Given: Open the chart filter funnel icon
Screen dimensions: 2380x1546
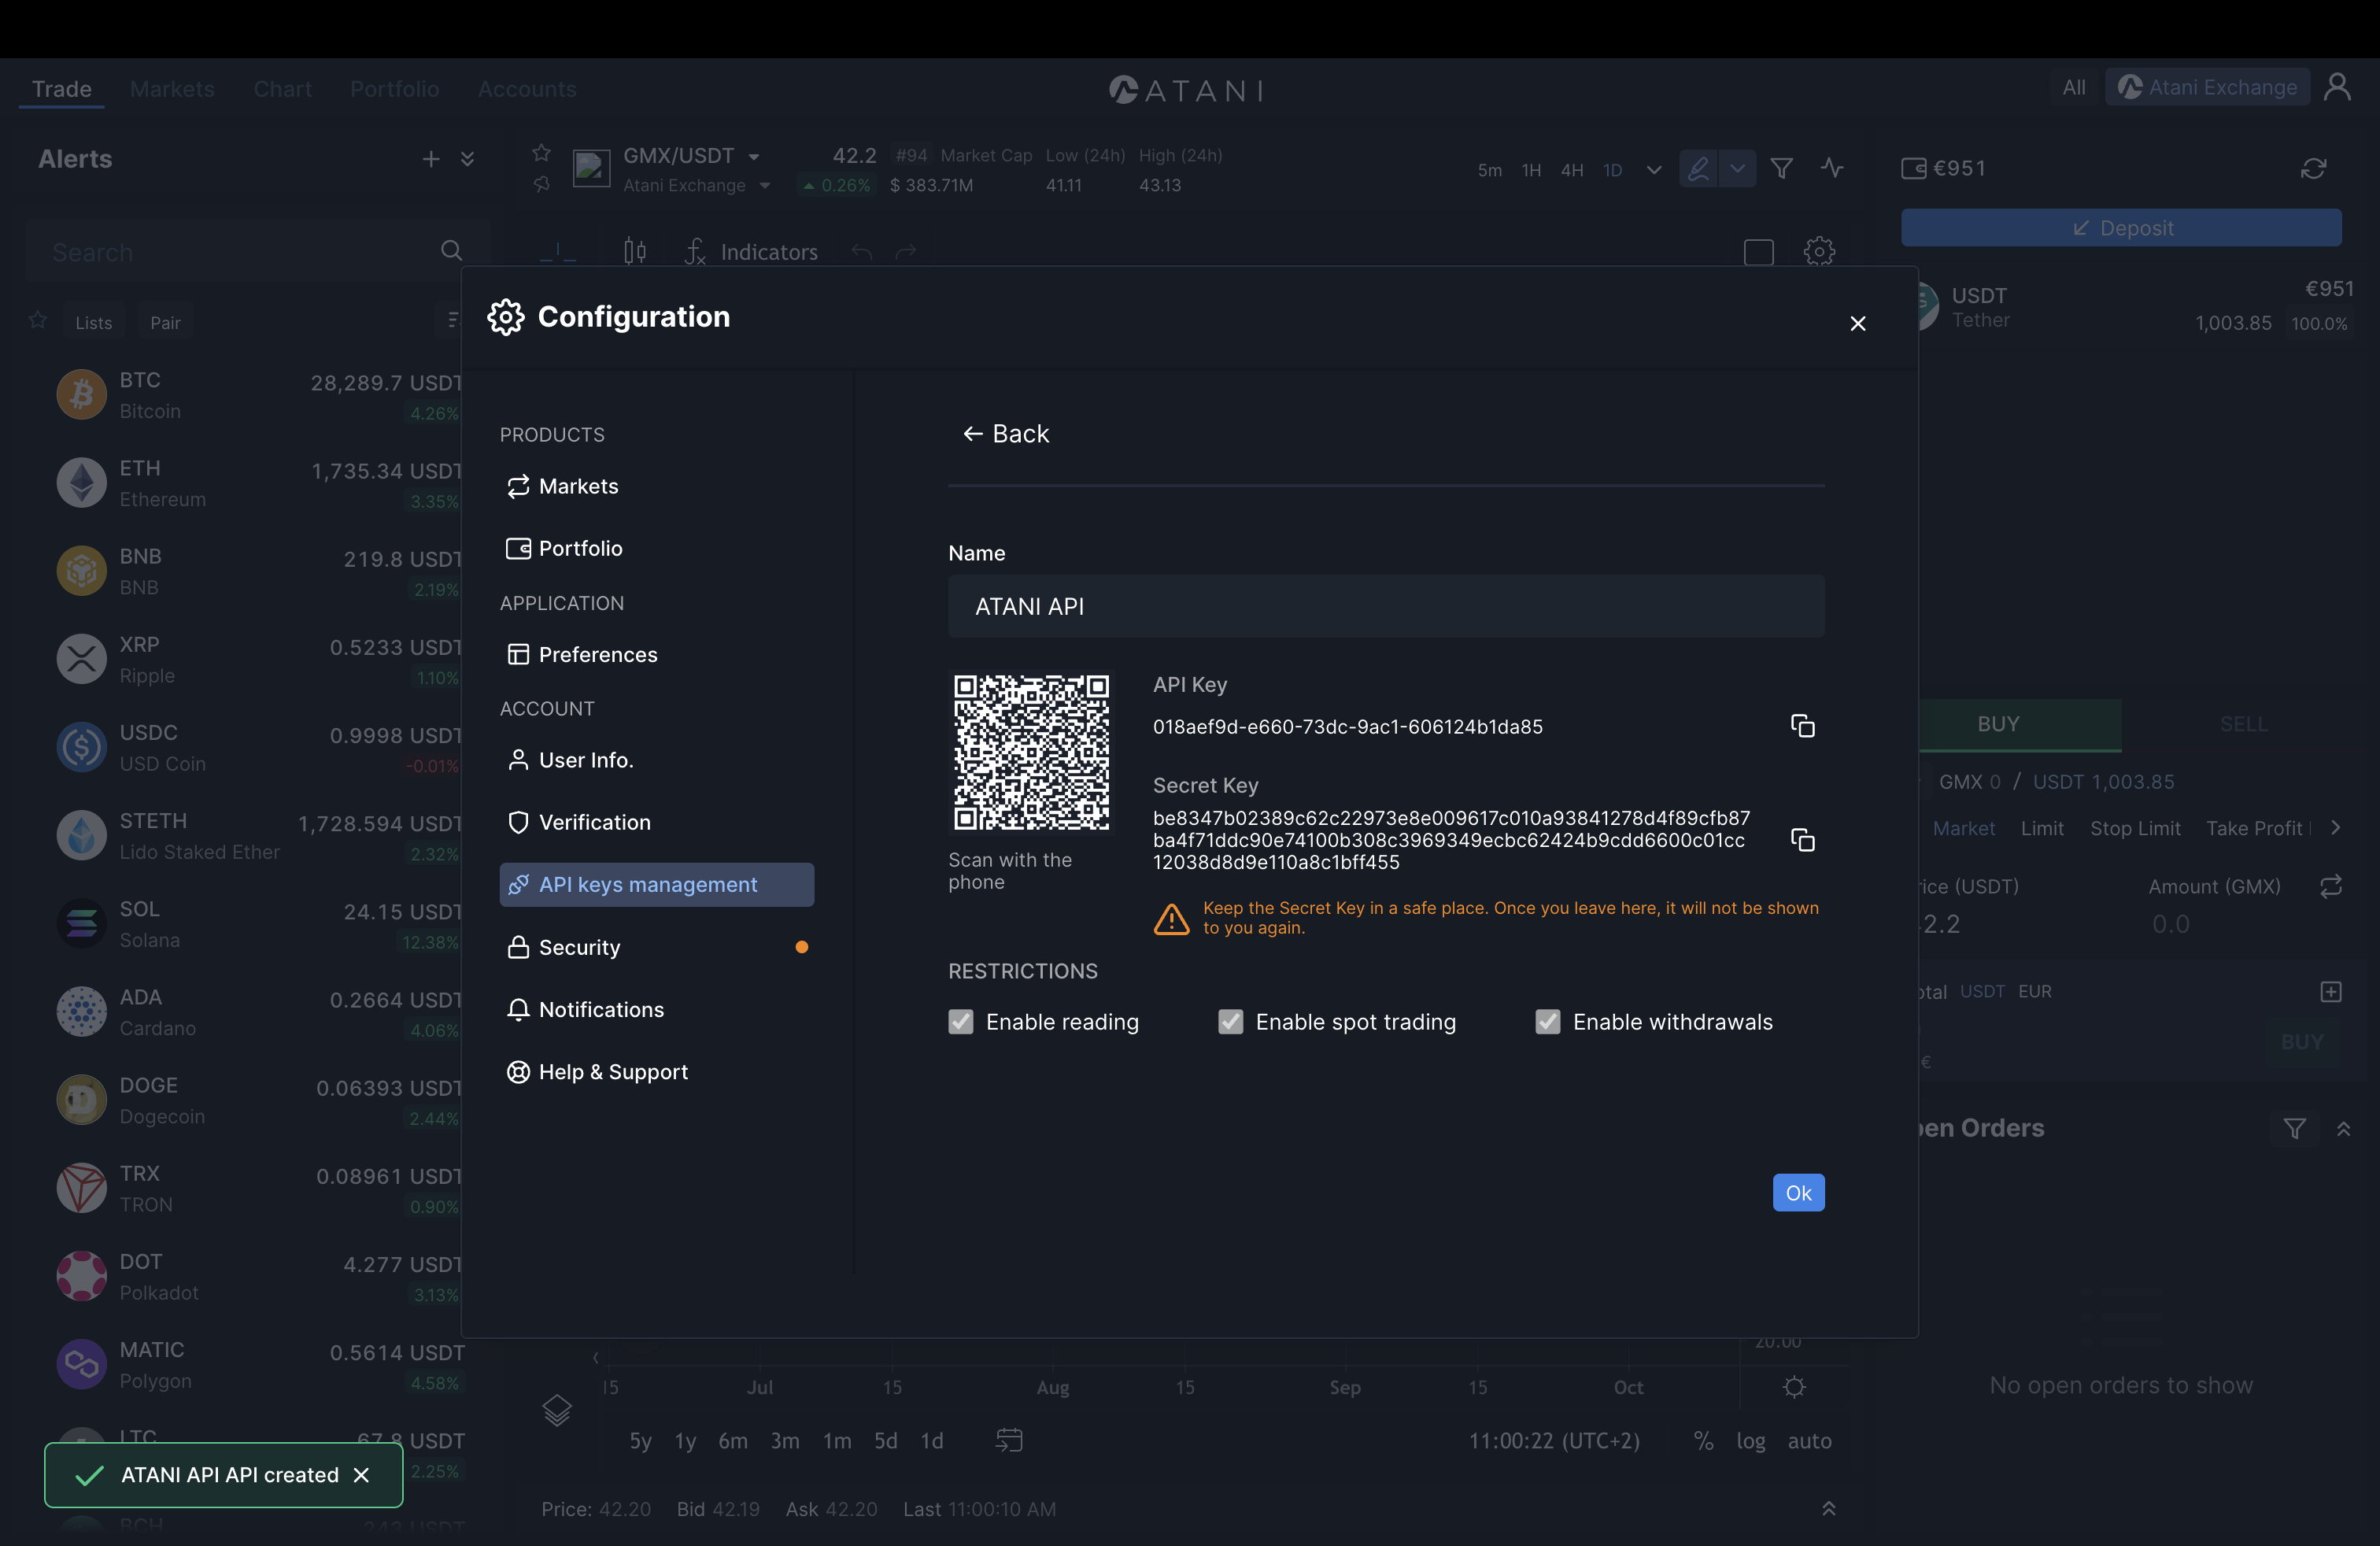Looking at the screenshot, I should (x=1781, y=168).
